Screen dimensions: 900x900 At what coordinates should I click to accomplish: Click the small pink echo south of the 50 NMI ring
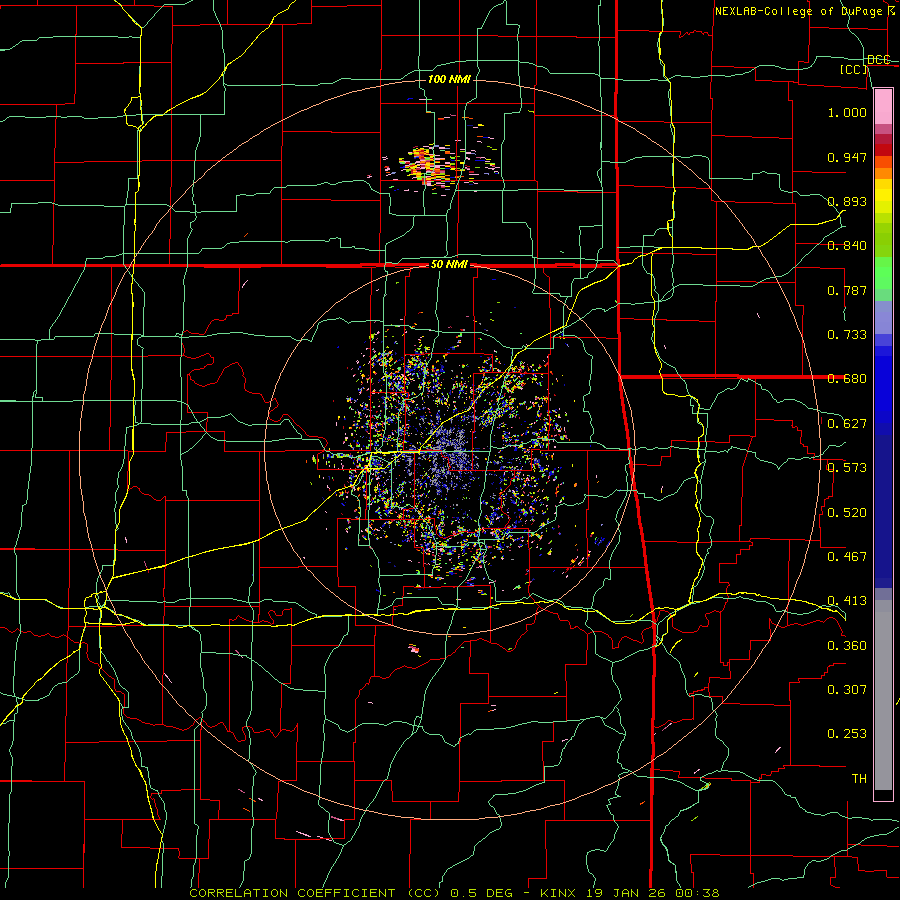pyautogui.click(x=414, y=650)
